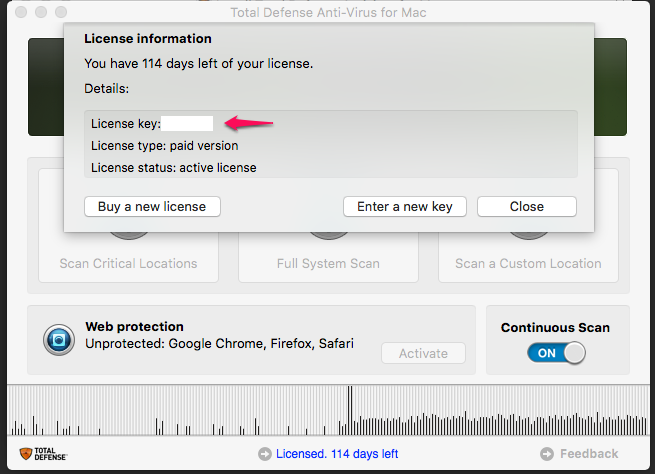The width and height of the screenshot is (655, 474).
Task: Activate web protection for browsers
Action: pyautogui.click(x=423, y=353)
